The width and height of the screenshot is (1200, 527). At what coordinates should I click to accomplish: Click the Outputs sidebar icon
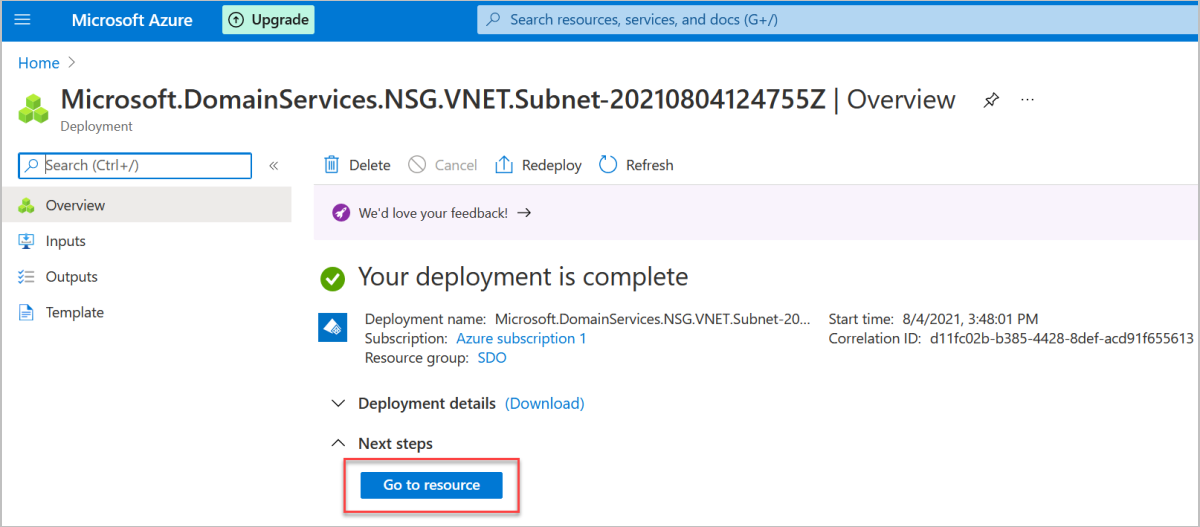[x=26, y=277]
